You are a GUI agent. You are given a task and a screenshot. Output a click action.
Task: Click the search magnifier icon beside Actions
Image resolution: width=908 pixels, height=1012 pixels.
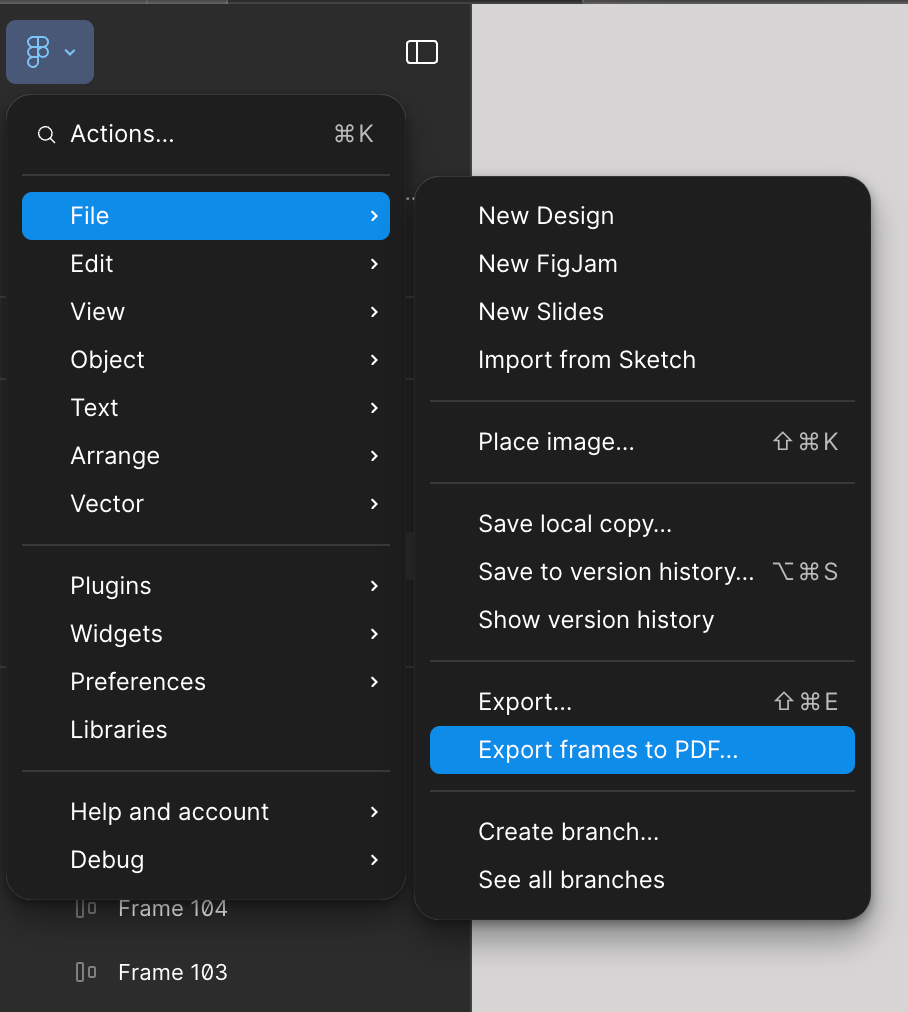[46, 134]
